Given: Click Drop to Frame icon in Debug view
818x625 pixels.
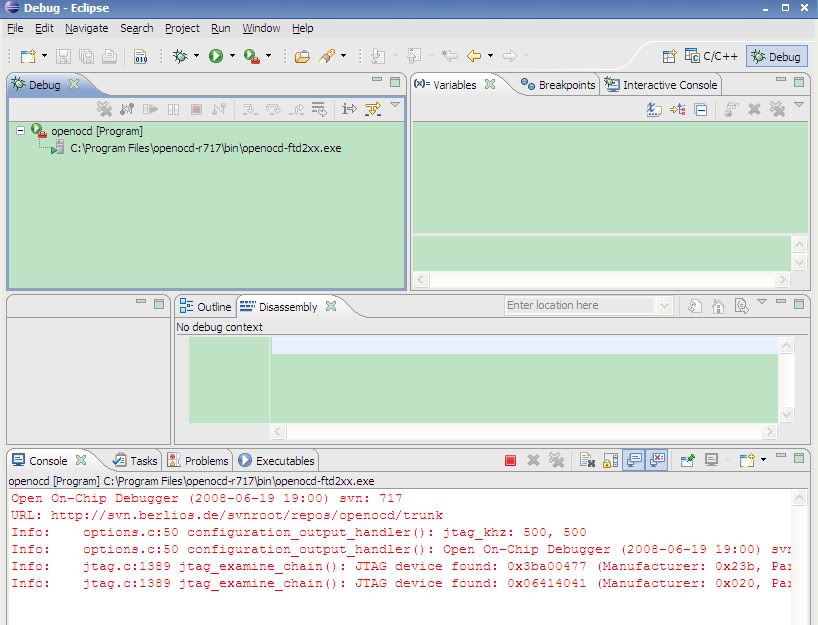Looking at the screenshot, I should 318,109.
